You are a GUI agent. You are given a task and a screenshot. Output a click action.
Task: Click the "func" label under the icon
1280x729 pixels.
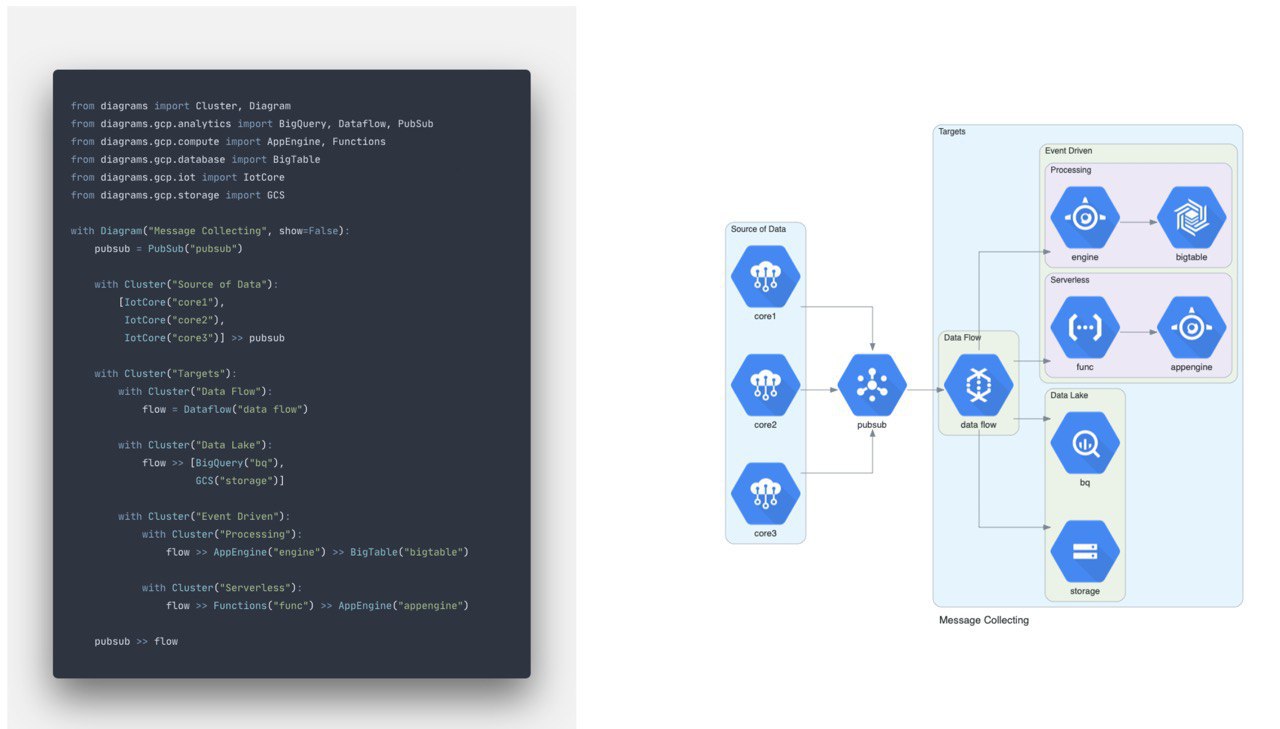click(1085, 367)
